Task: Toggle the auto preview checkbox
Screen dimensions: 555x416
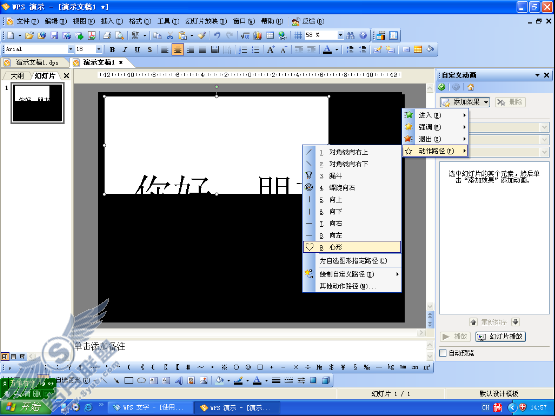Action: [443, 353]
